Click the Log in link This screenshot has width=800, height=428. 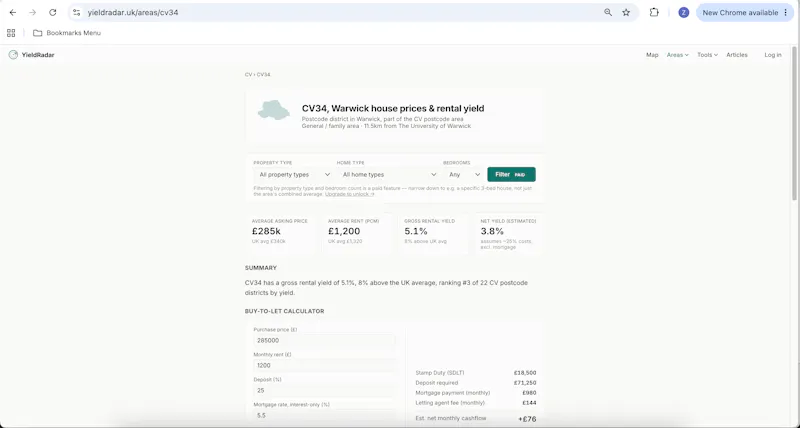coord(772,55)
